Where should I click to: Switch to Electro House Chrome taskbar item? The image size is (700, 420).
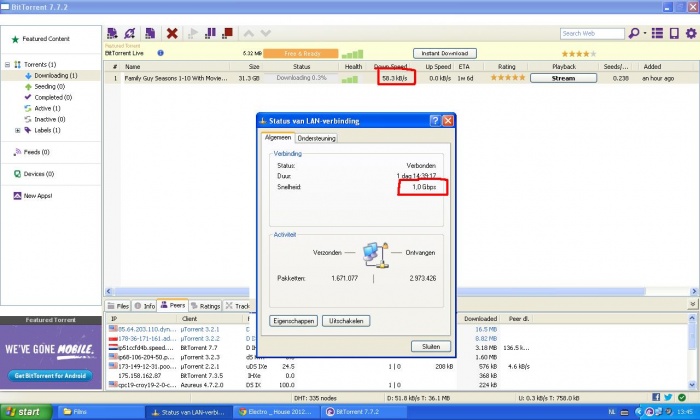pyautogui.click(x=277, y=412)
